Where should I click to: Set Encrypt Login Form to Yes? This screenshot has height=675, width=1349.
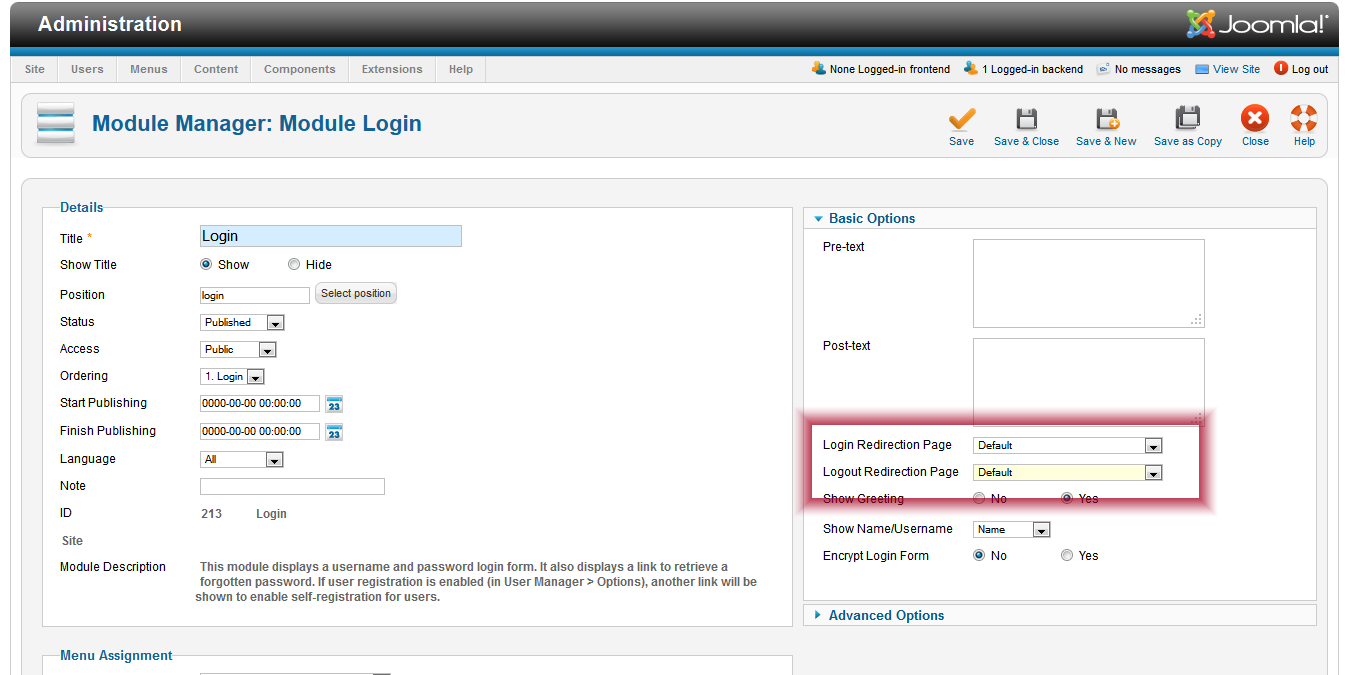click(x=1067, y=556)
